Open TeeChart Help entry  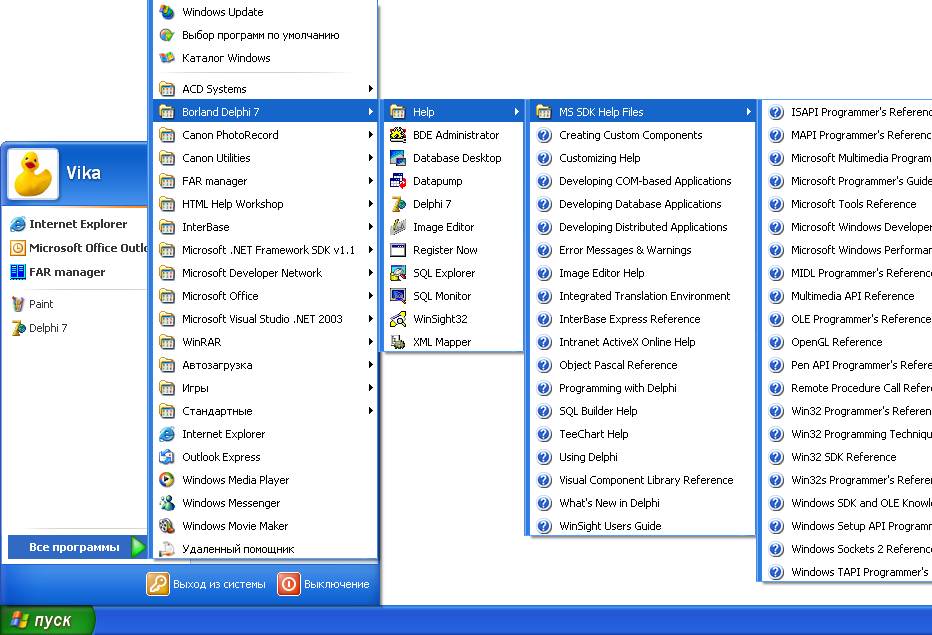[x=643, y=434]
